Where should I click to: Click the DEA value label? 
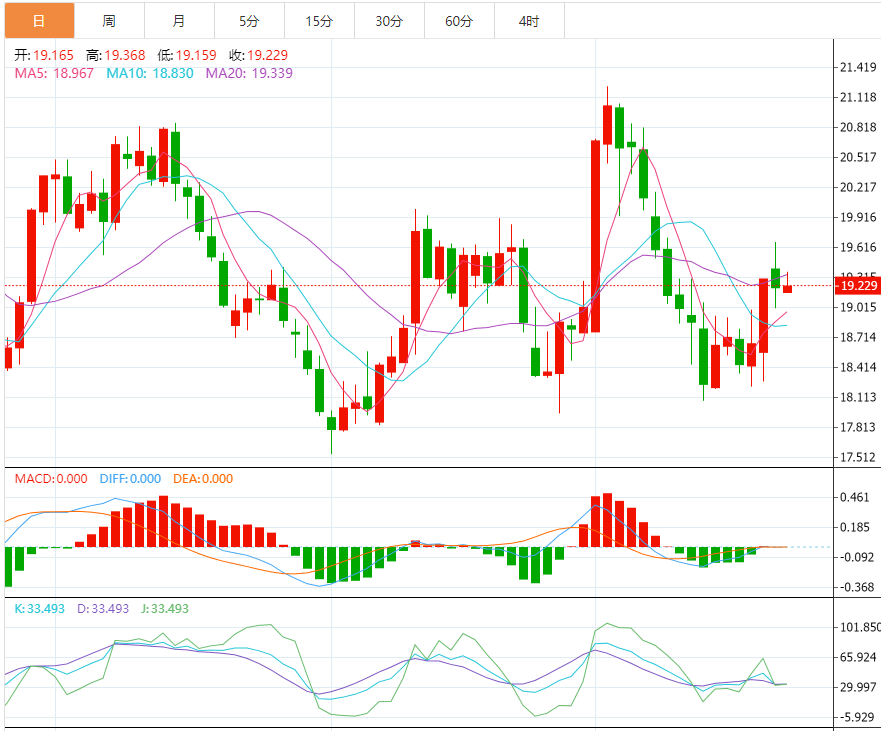tap(203, 479)
